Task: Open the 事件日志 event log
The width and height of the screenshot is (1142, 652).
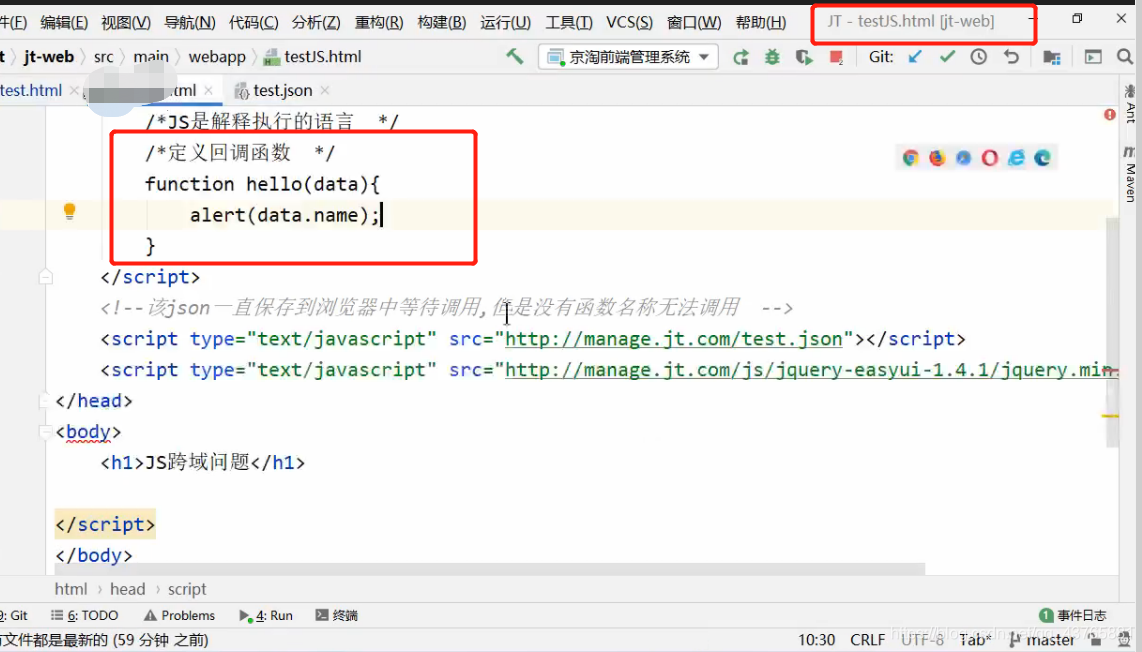Action: point(1073,616)
